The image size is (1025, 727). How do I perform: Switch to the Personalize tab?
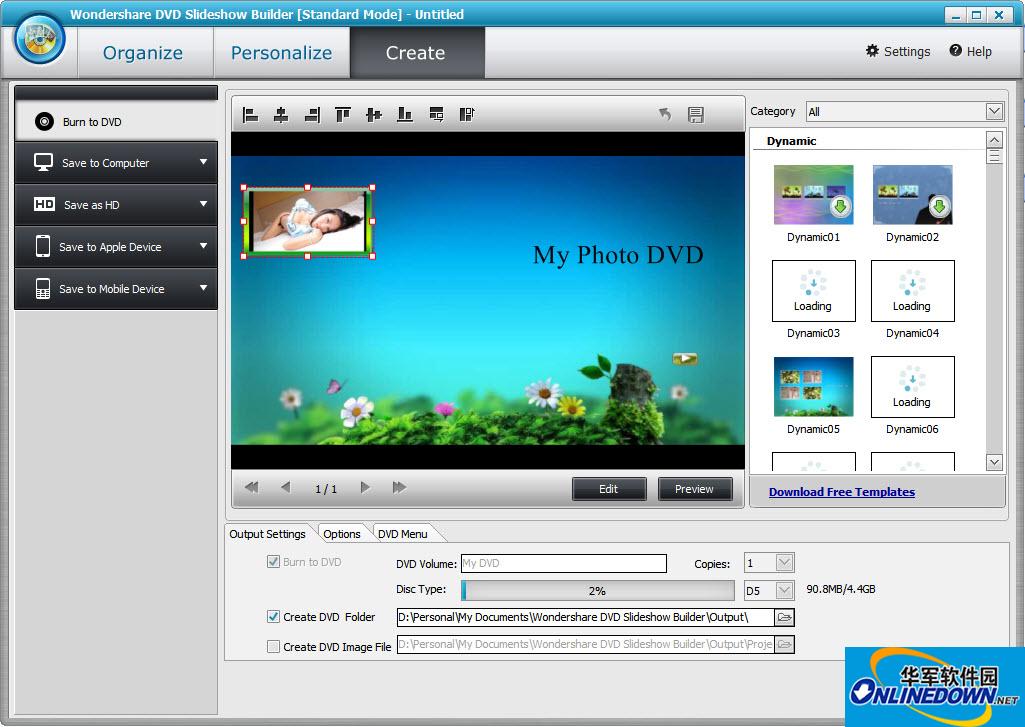281,53
